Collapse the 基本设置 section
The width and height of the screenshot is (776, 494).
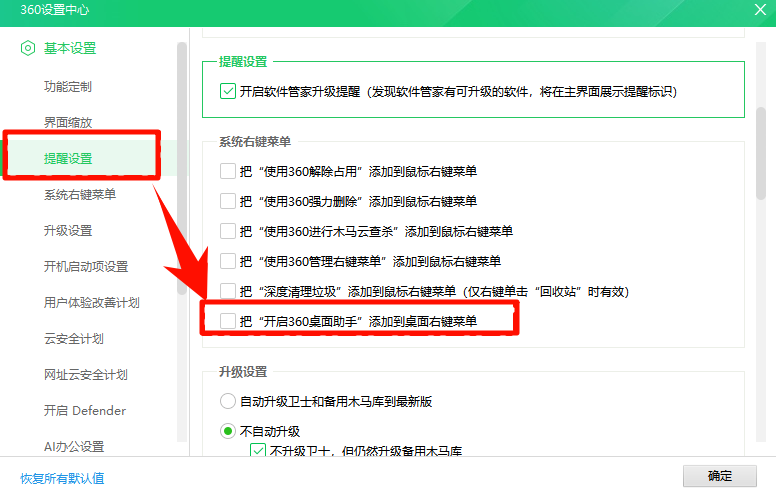pyautogui.click(x=69, y=48)
